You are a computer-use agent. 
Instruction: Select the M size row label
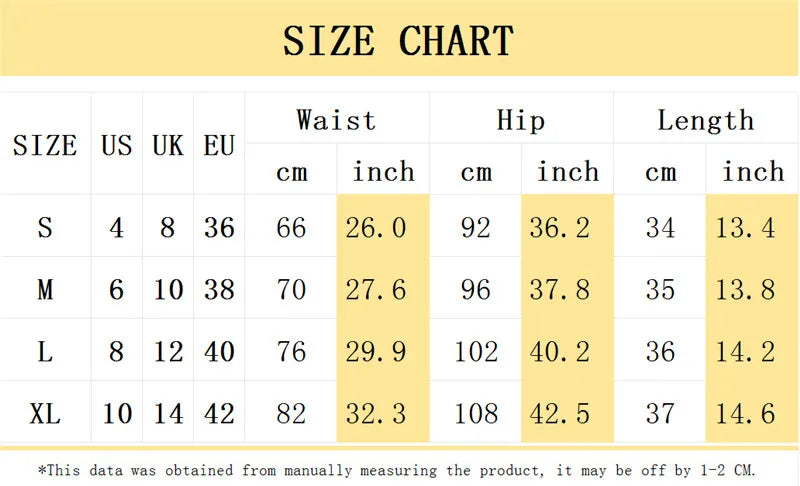[x=45, y=290]
